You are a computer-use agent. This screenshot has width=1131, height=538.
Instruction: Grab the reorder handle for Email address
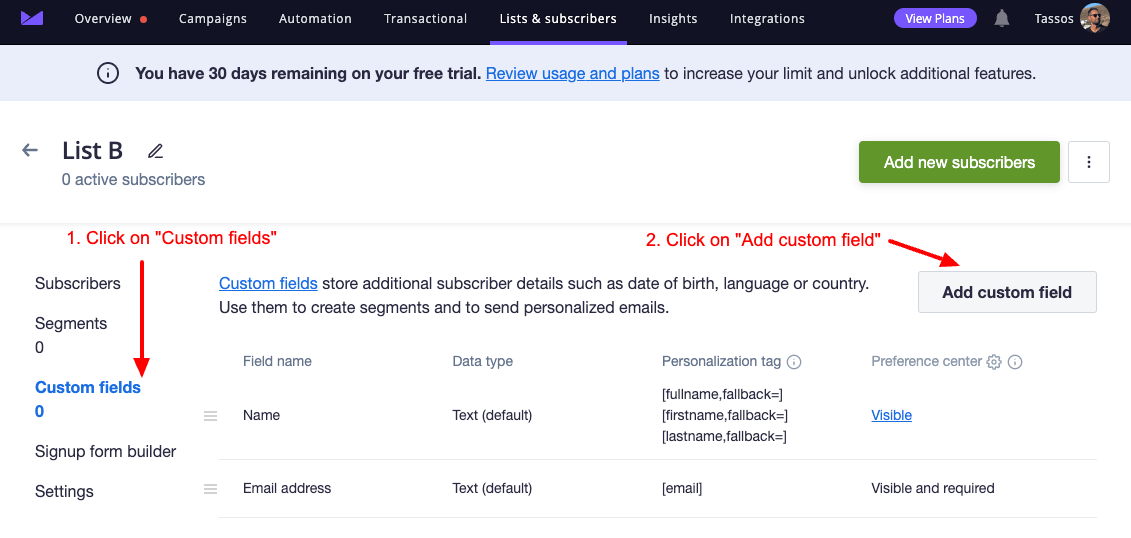(210, 488)
